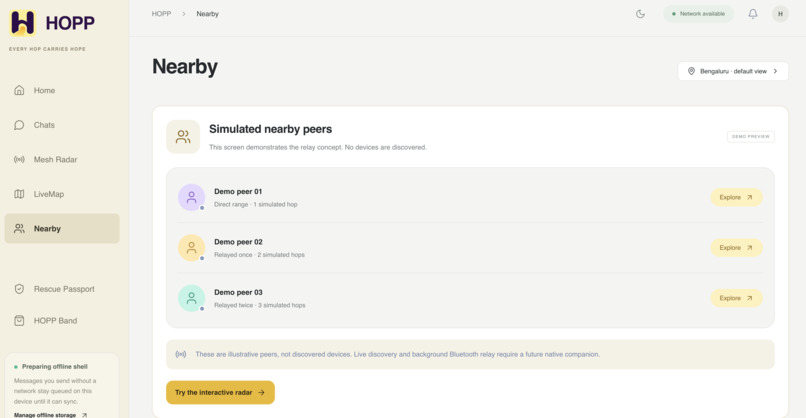This screenshot has height=418, width=806.
Task: Click the Network available status badge
Action: tap(698, 14)
